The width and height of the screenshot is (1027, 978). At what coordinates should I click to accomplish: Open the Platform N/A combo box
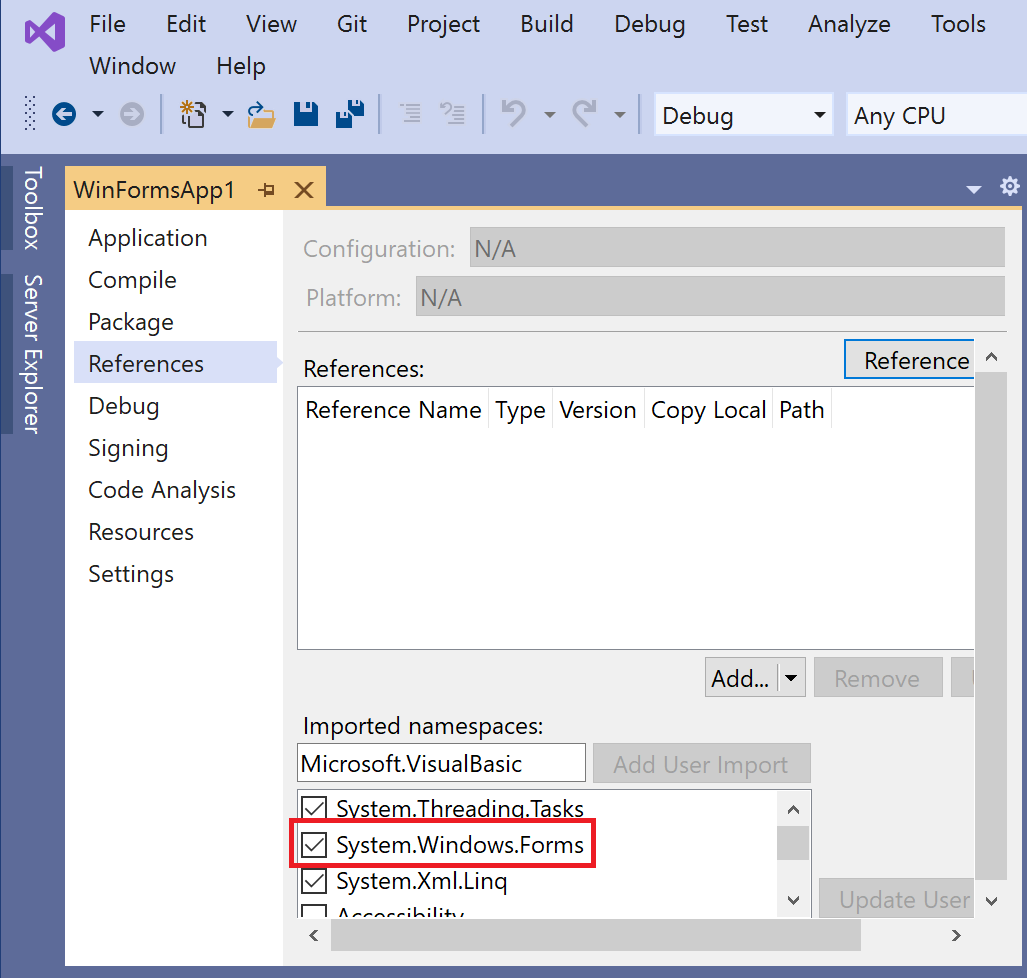710,296
